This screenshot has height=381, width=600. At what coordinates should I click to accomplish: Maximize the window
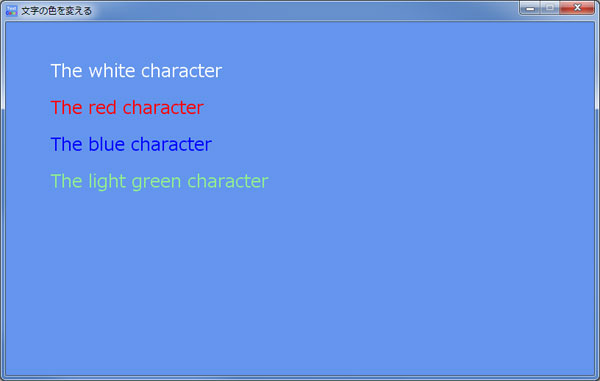550,8
